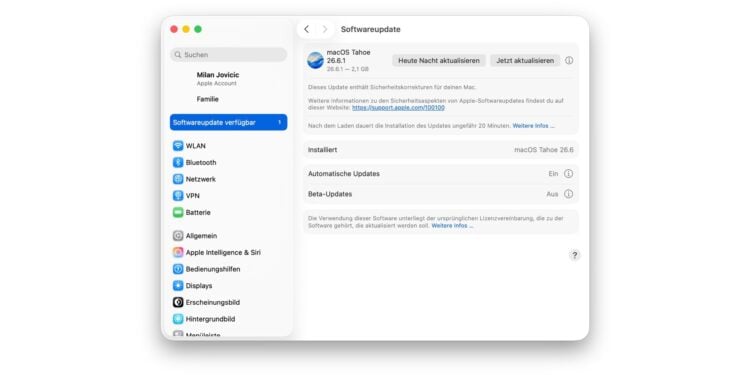Click the macOS Tahoe update icon

pos(315,60)
